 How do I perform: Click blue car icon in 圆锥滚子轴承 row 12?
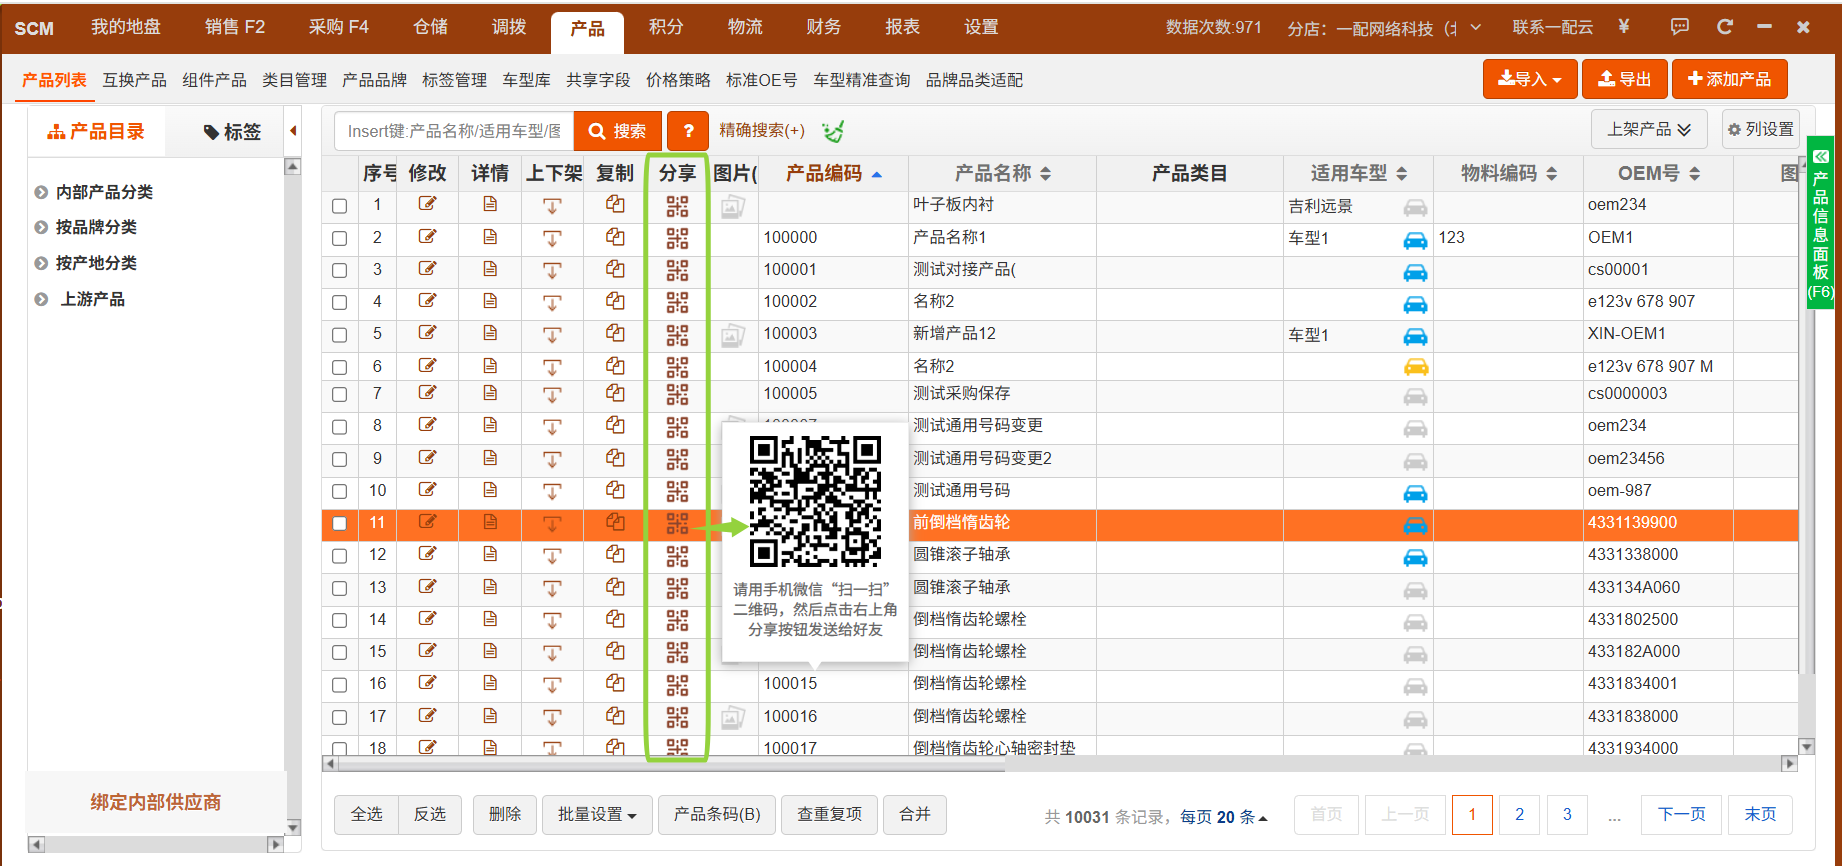(1415, 557)
